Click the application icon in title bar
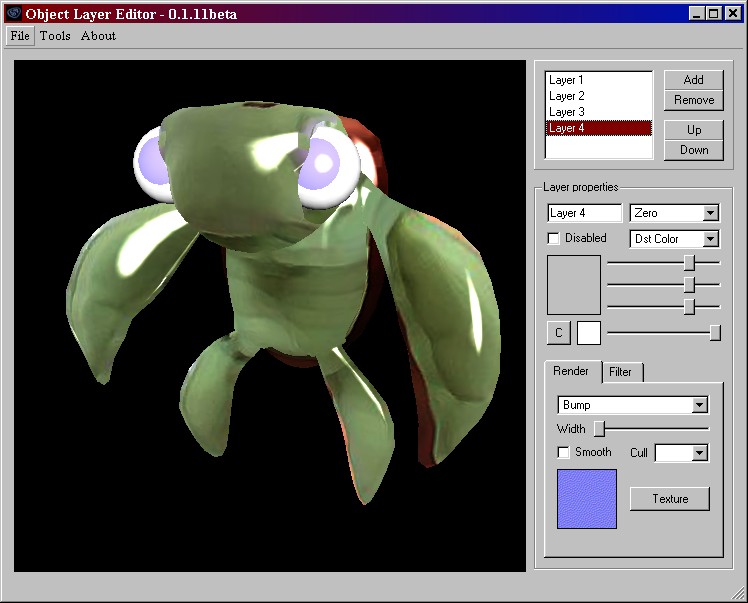This screenshot has width=748, height=603. click(x=13, y=14)
